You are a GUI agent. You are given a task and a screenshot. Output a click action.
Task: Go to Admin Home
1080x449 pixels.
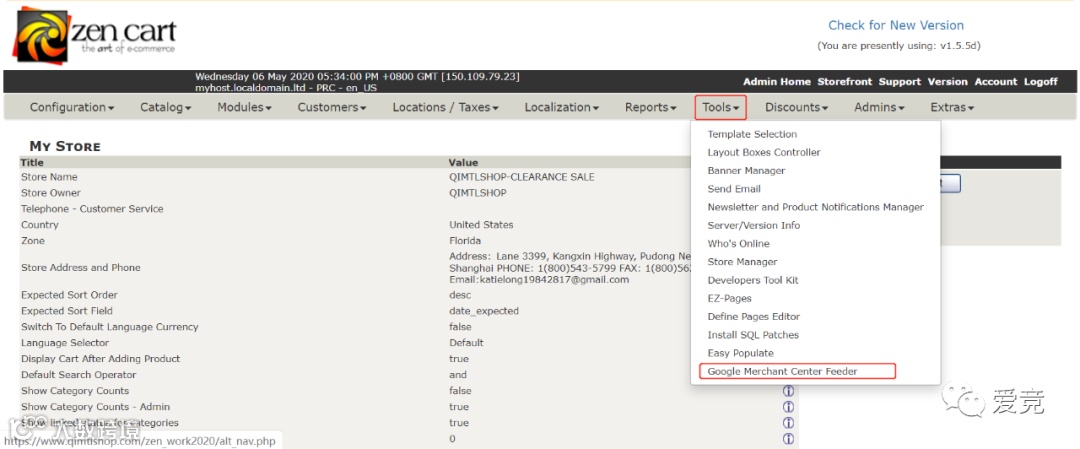tap(776, 81)
